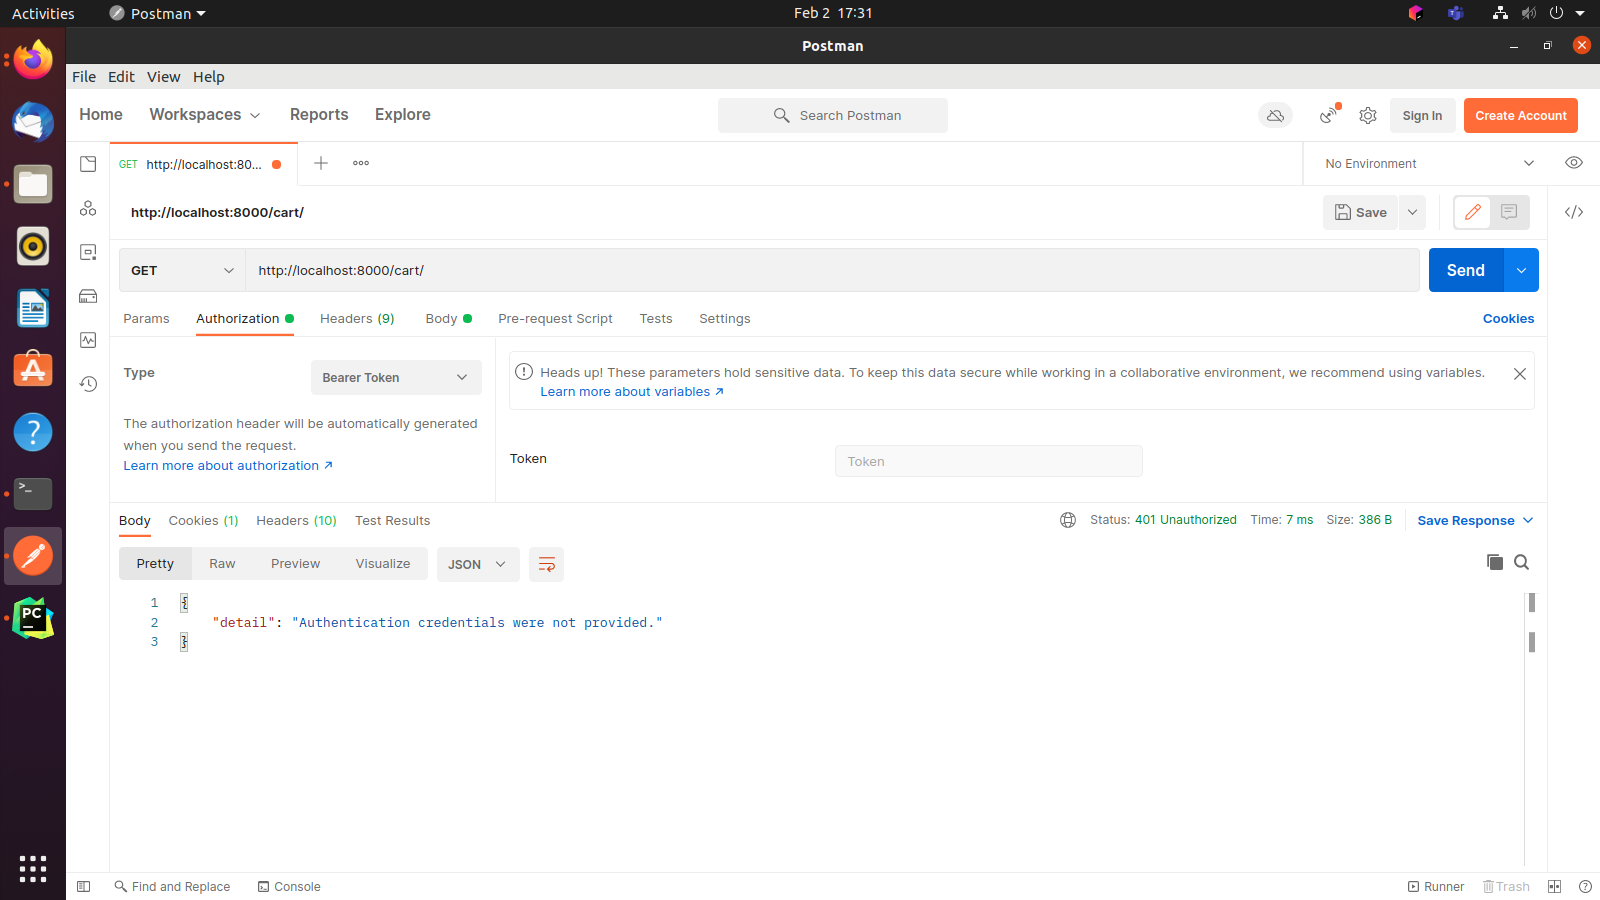1600x900 pixels.
Task: Open the Collections sidebar panel
Action: pos(88,163)
